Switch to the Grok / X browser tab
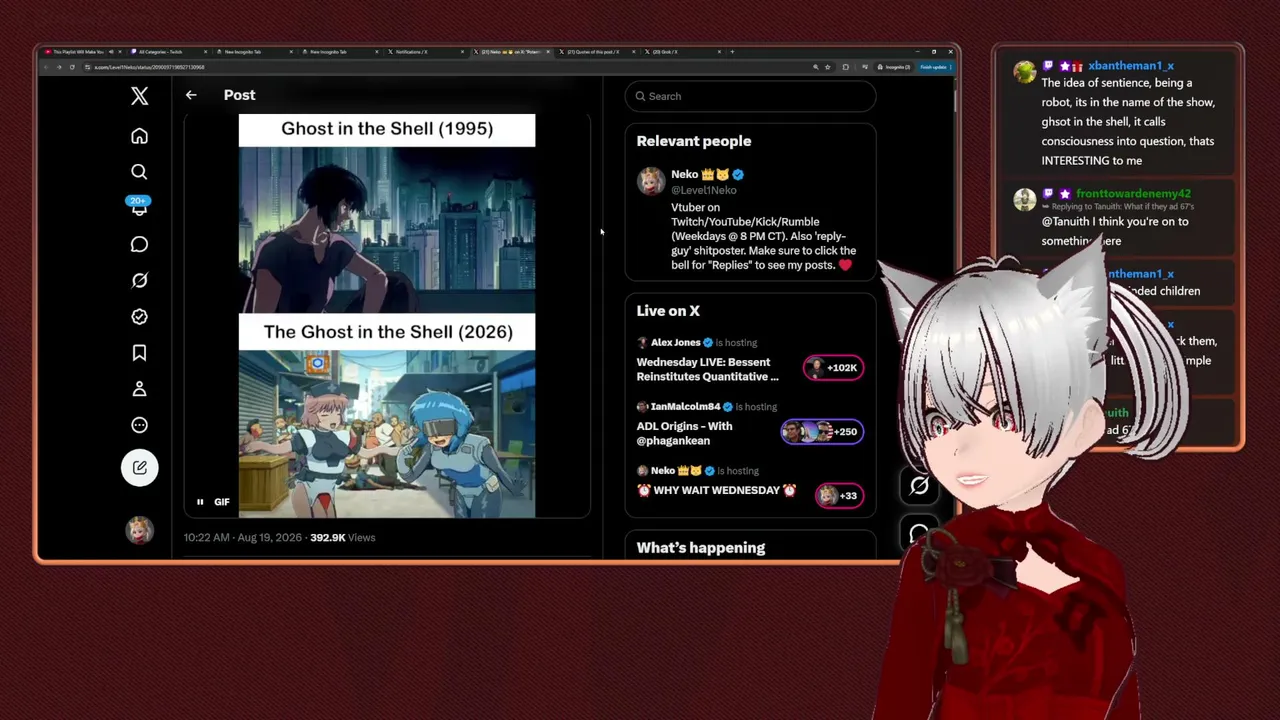 point(680,52)
